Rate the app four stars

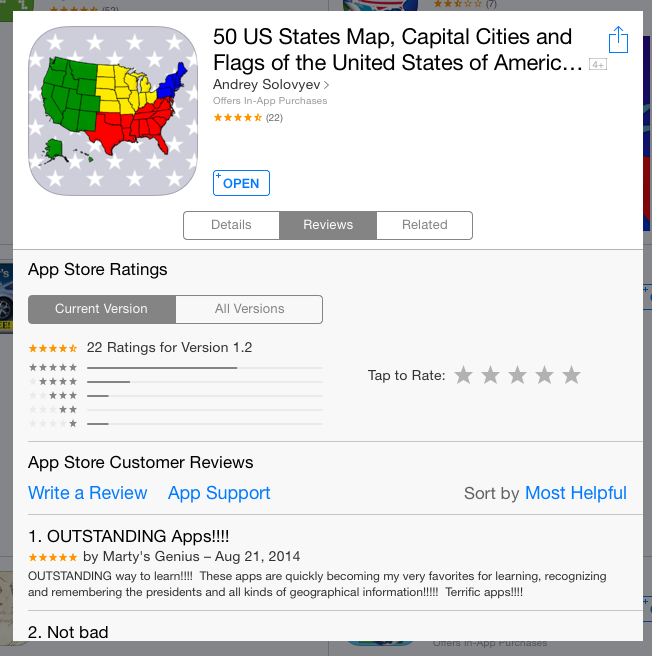coord(544,375)
